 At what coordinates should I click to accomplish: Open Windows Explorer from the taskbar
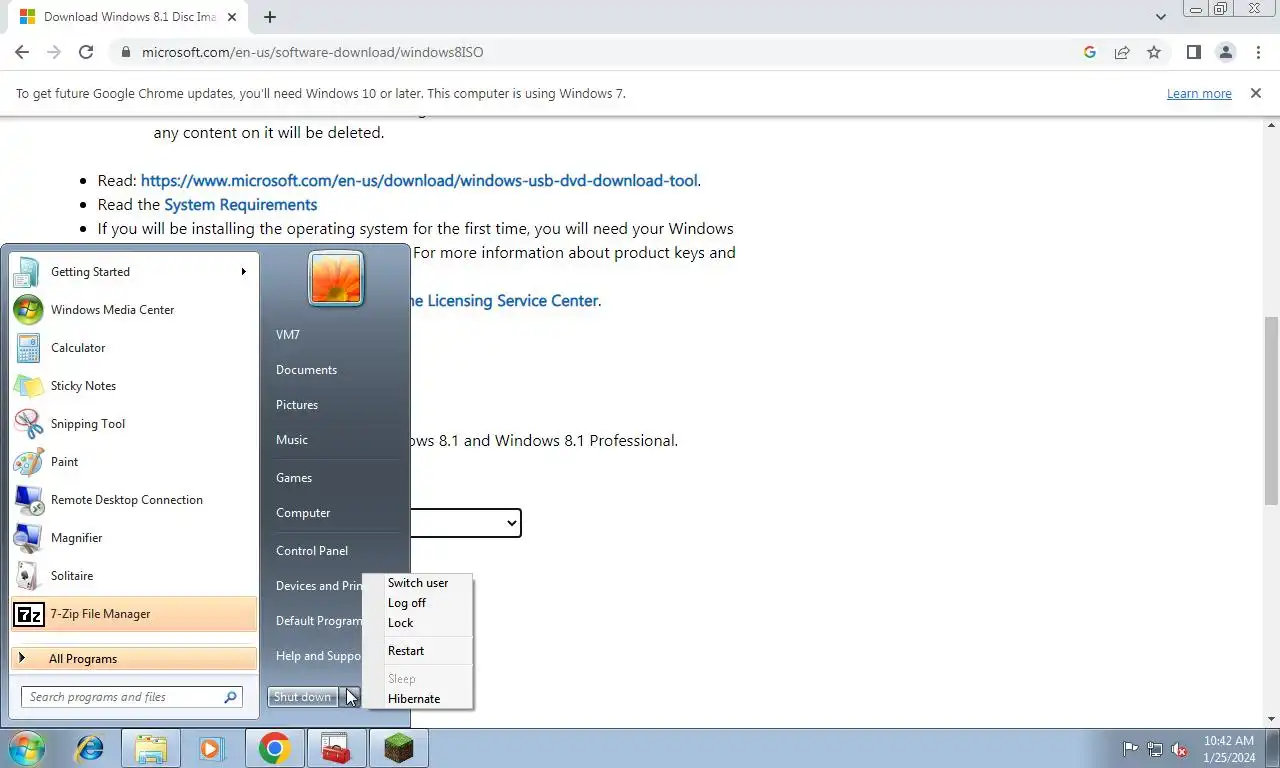(151, 748)
